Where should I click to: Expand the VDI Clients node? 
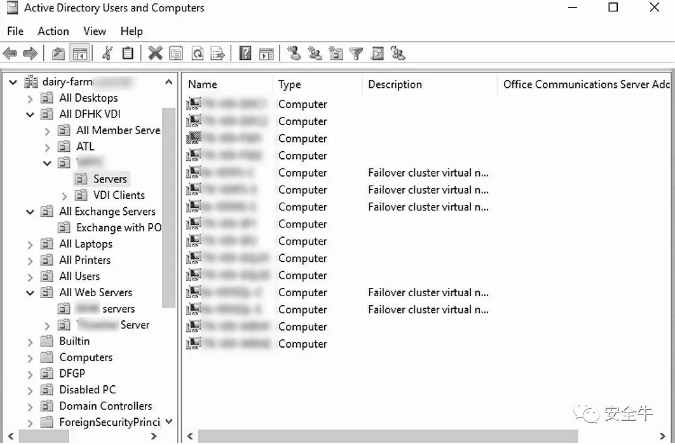point(65,195)
